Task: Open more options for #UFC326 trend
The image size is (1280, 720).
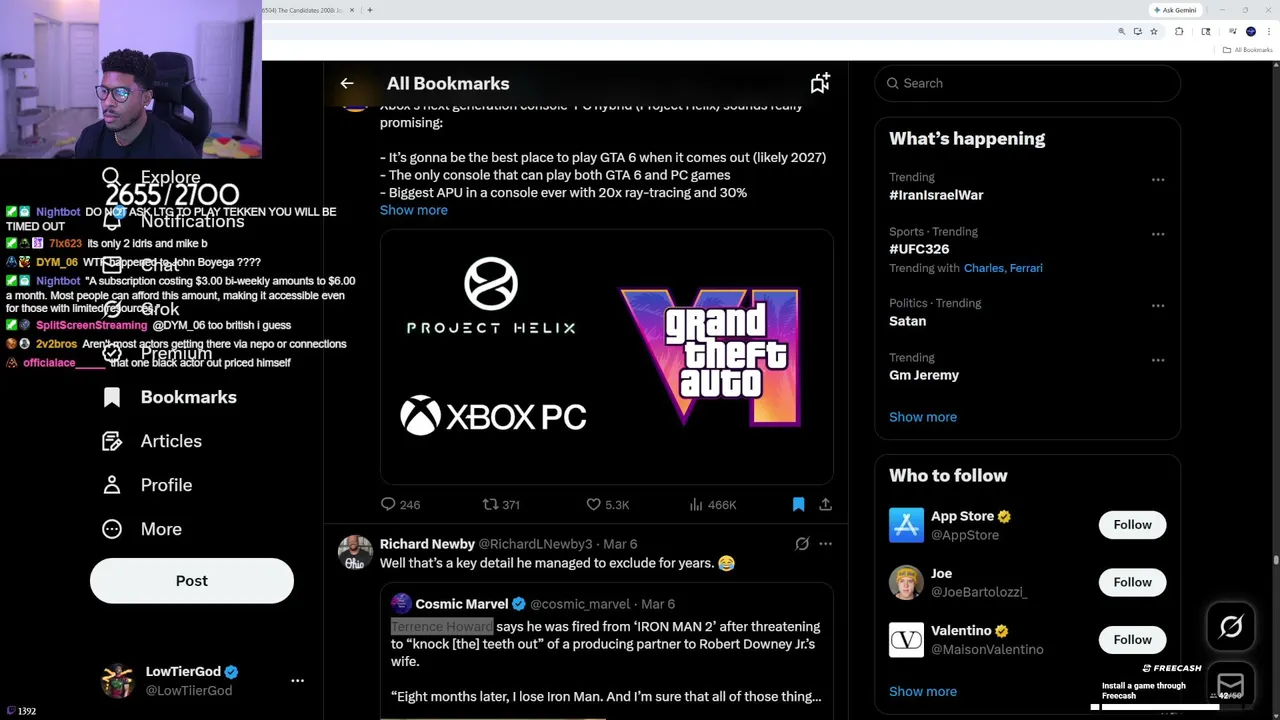Action: coord(1158,234)
